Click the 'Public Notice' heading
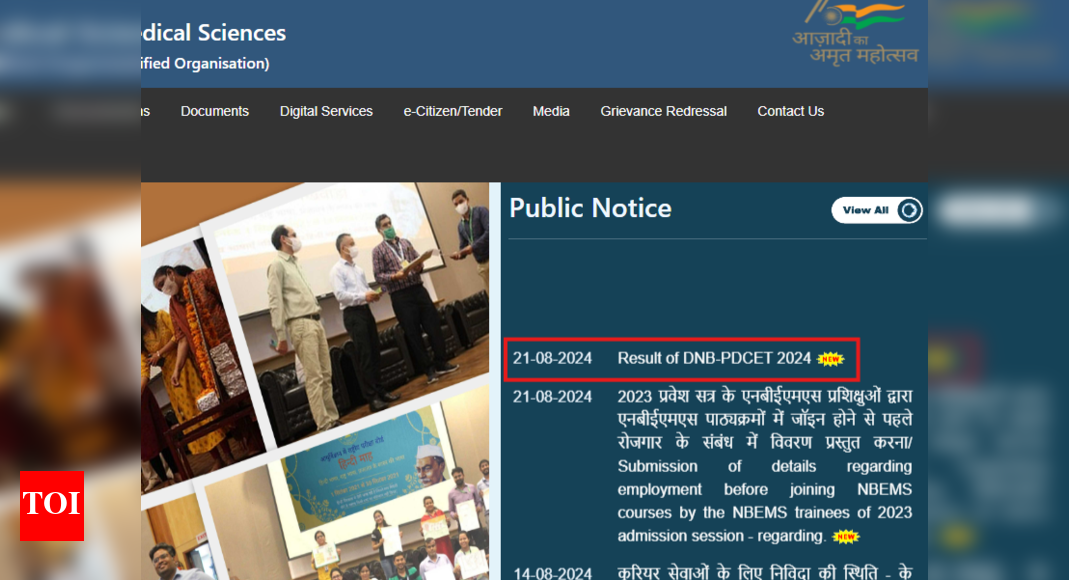The height and width of the screenshot is (580, 1069). pos(590,209)
